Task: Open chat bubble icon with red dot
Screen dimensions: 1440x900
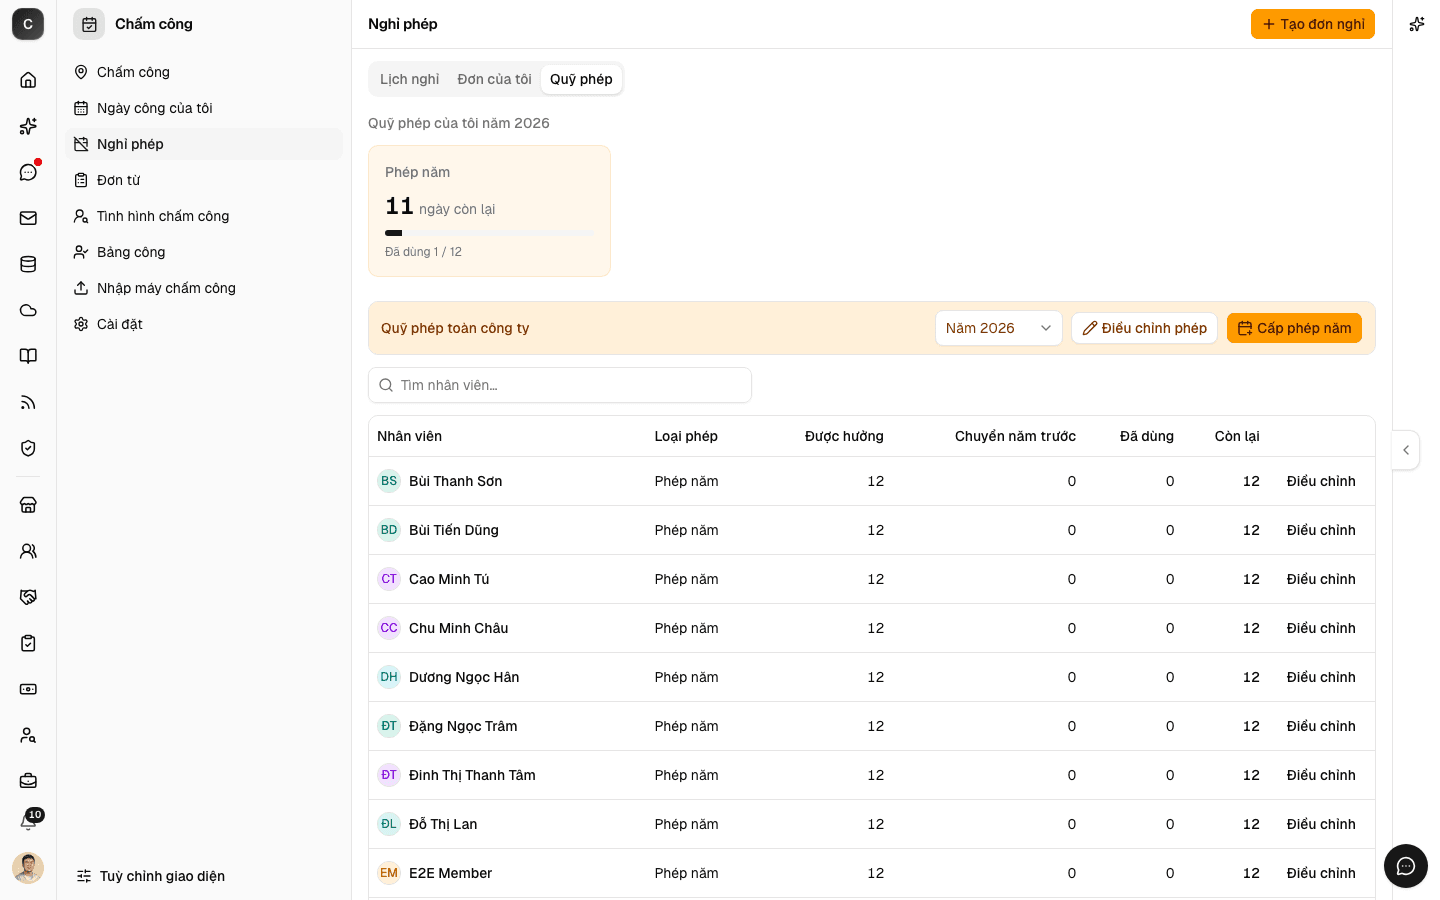Action: click(28, 172)
